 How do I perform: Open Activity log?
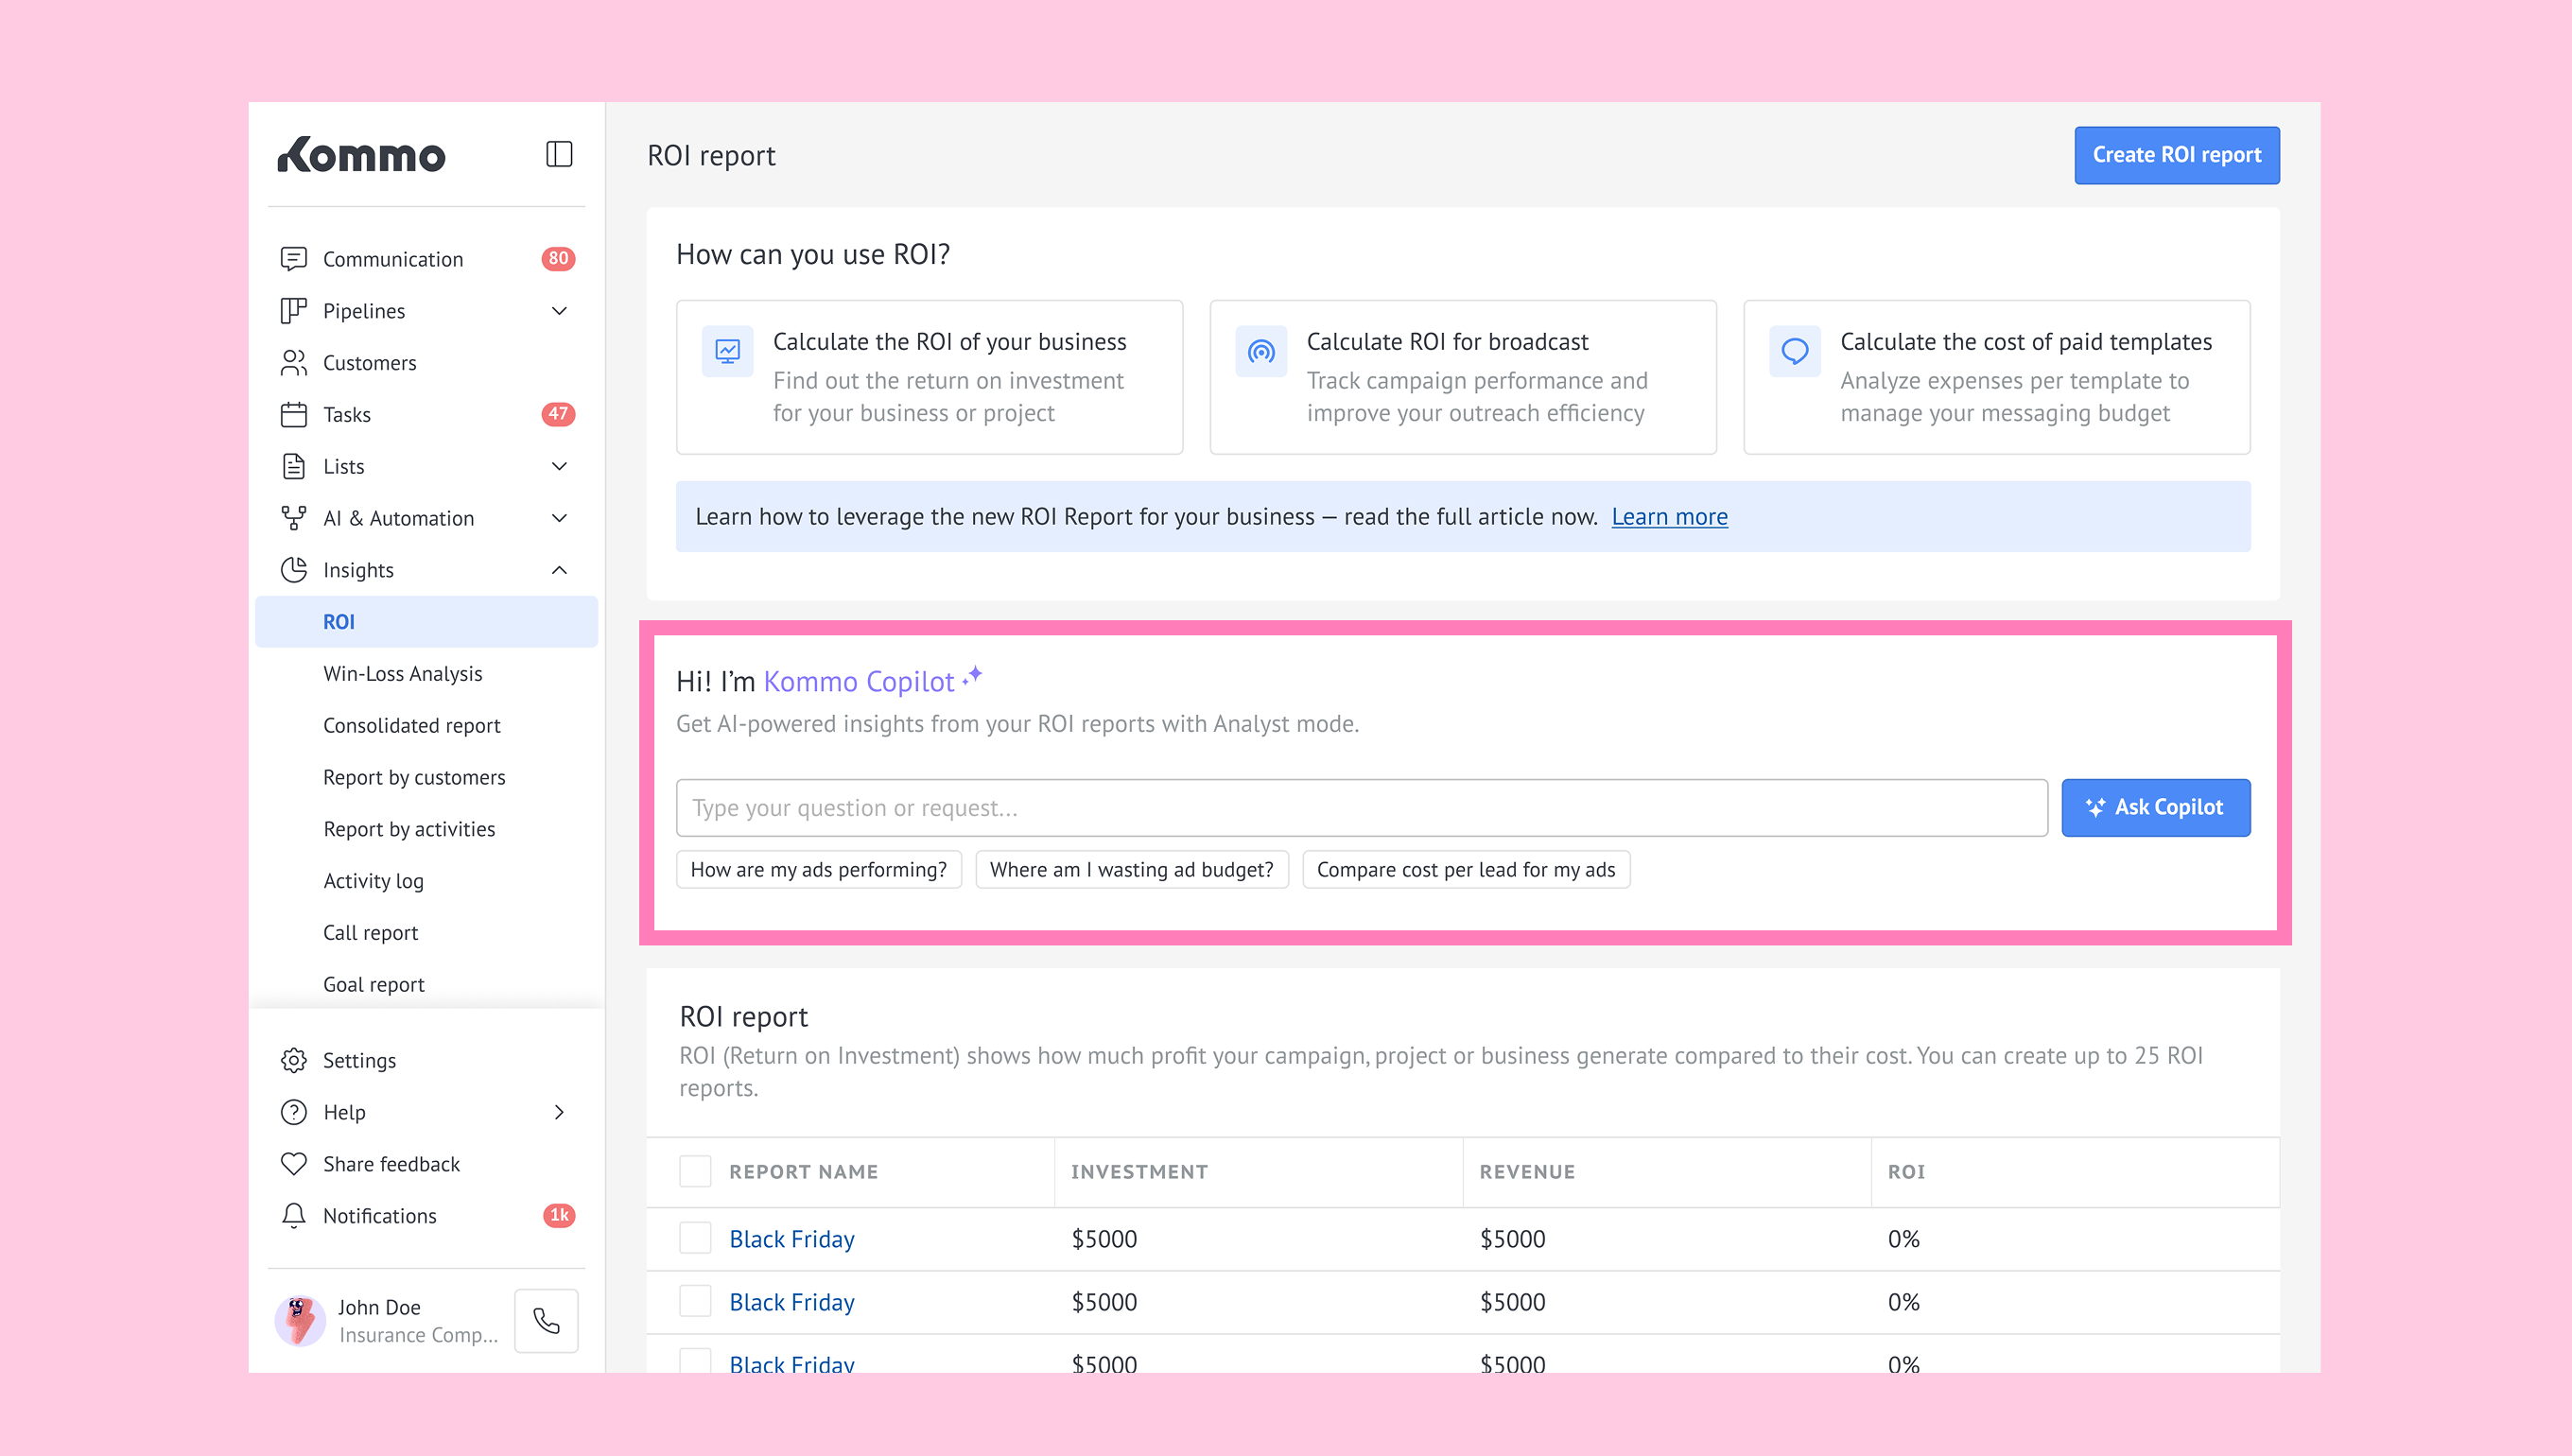tap(373, 881)
